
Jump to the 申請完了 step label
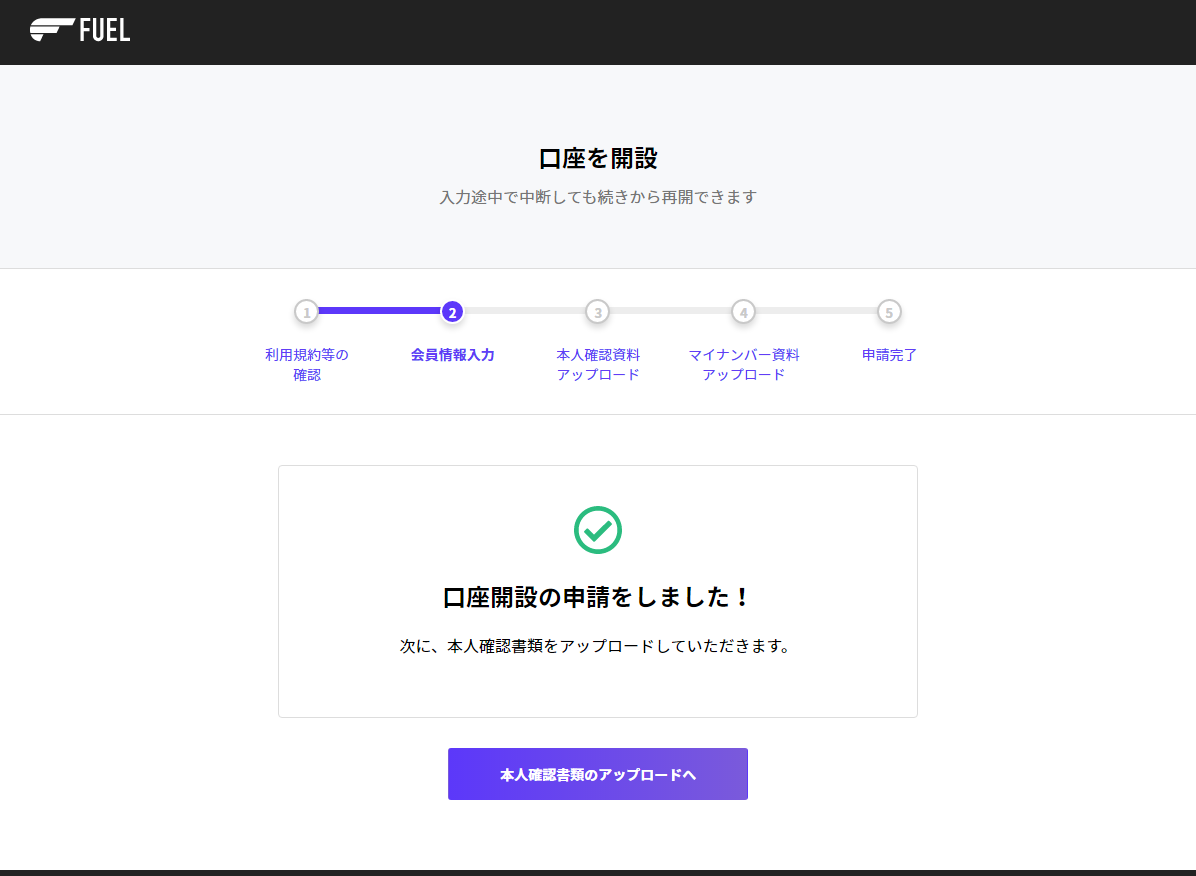[x=889, y=355]
